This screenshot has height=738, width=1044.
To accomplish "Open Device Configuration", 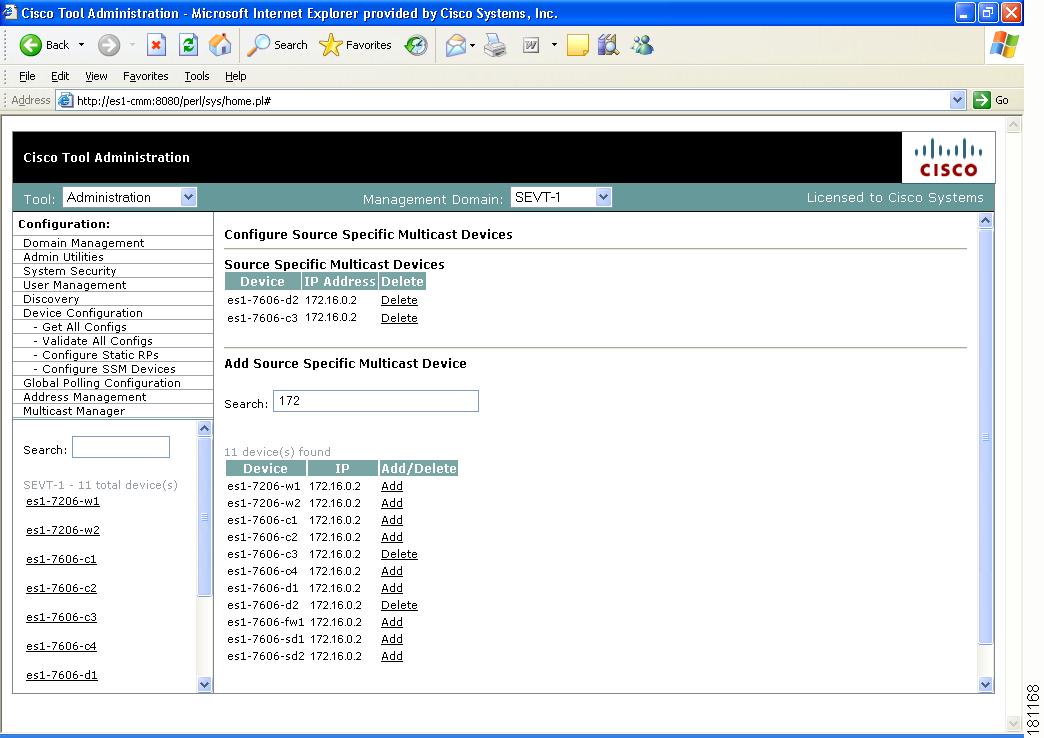I will pyautogui.click(x=83, y=313).
